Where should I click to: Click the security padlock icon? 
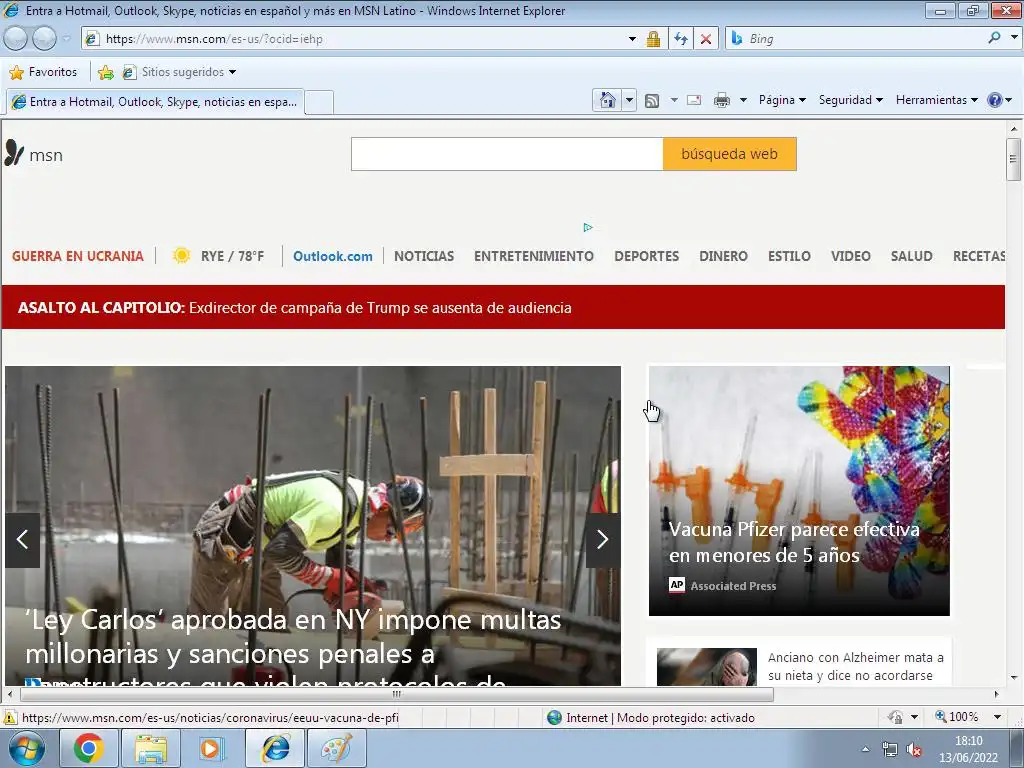(653, 39)
